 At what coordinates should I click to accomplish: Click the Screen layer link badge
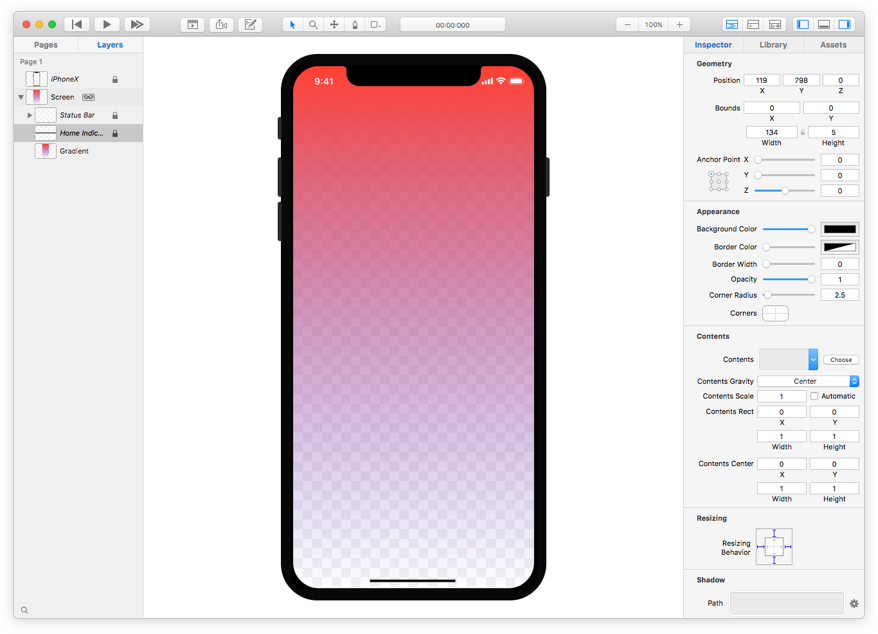click(88, 97)
